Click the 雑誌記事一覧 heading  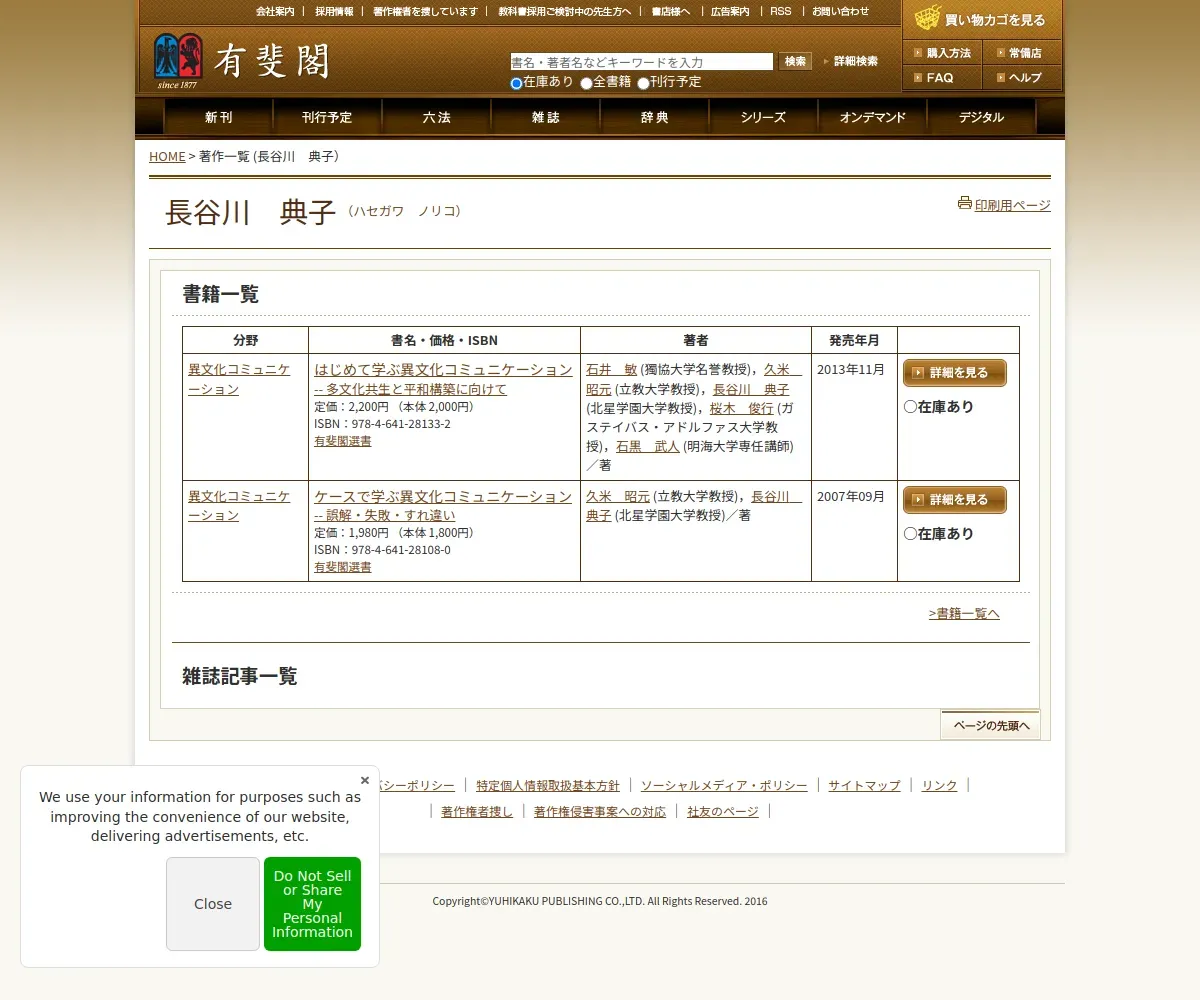[x=240, y=676]
